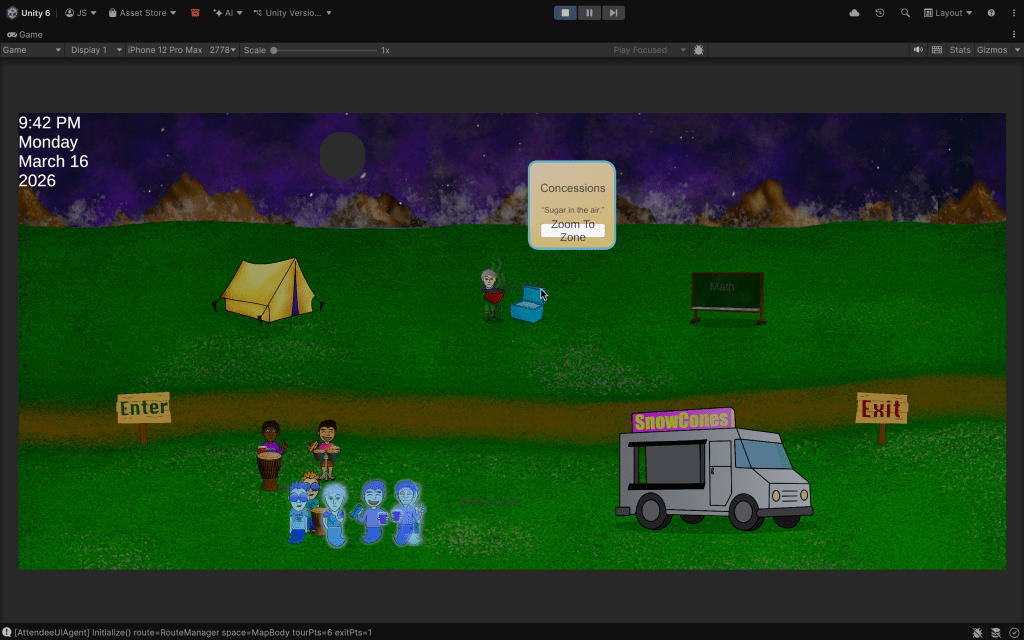Viewport: 1024px width, 640px height.
Task: Click the status bar checkmark activity icon
Action: pos(1014,632)
